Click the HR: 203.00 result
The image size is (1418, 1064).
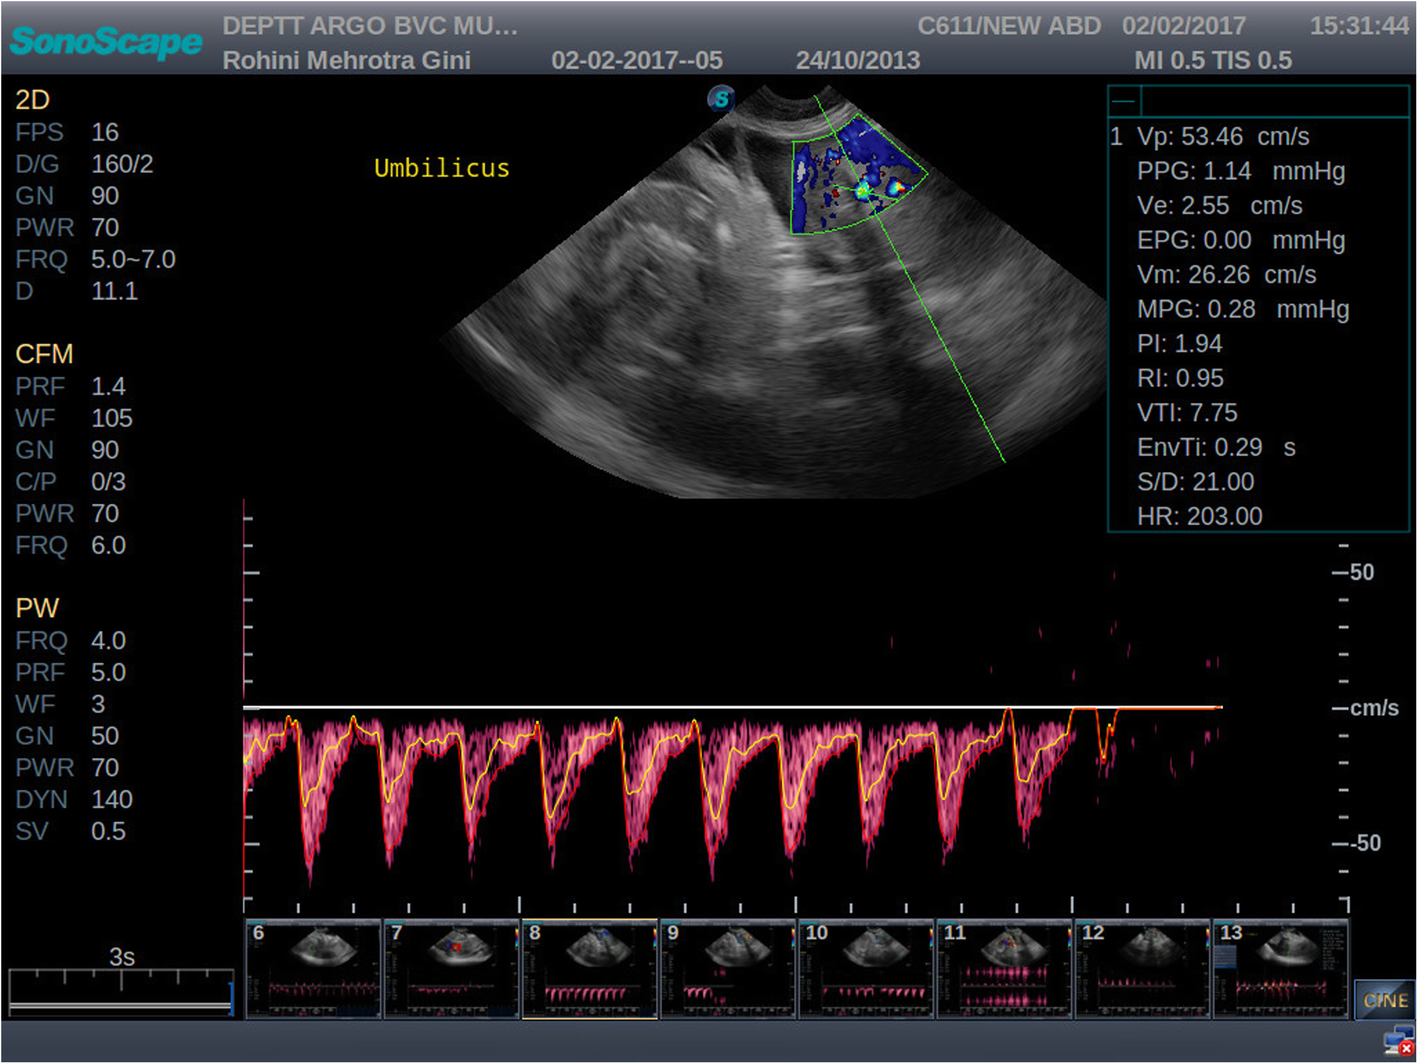coord(1200,516)
